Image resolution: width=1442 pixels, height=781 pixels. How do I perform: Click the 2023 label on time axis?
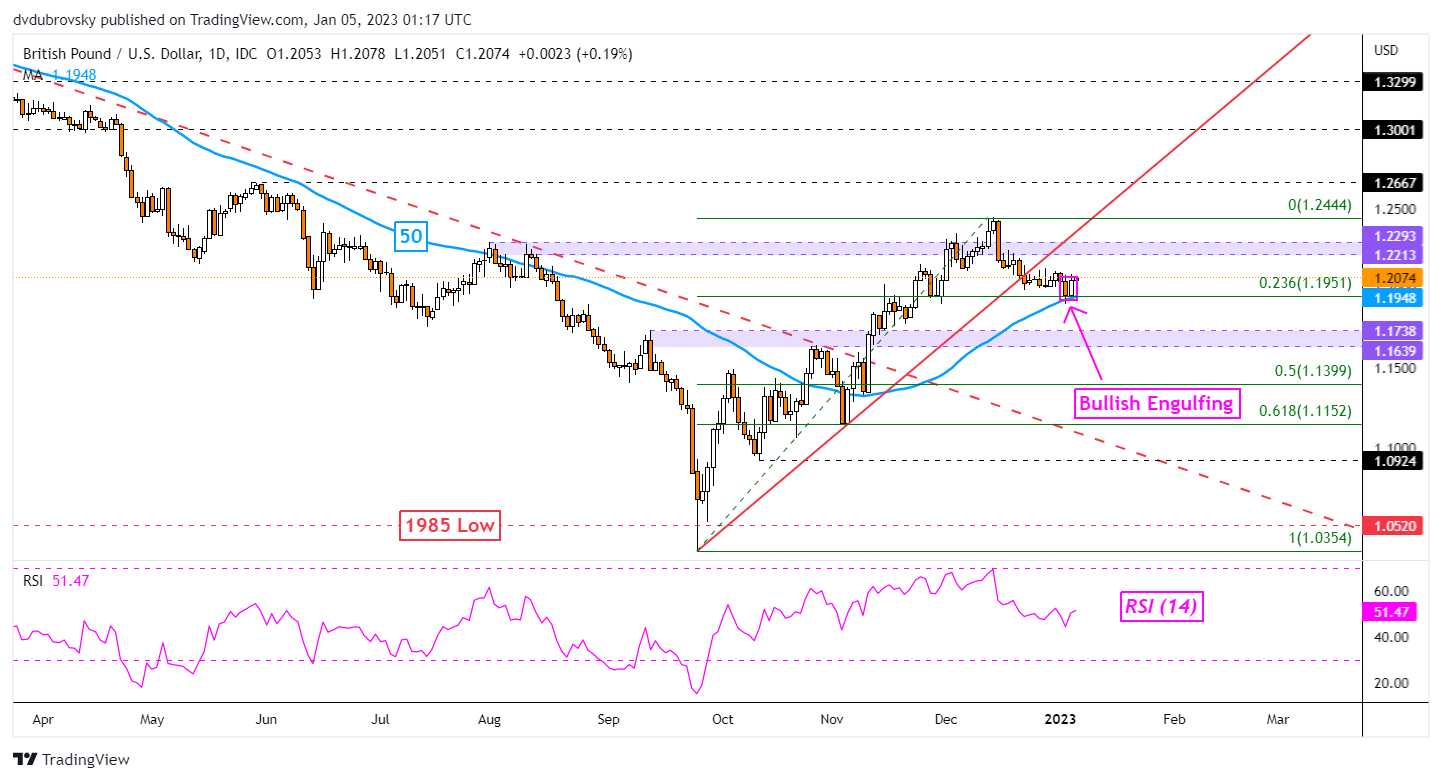click(x=1058, y=718)
